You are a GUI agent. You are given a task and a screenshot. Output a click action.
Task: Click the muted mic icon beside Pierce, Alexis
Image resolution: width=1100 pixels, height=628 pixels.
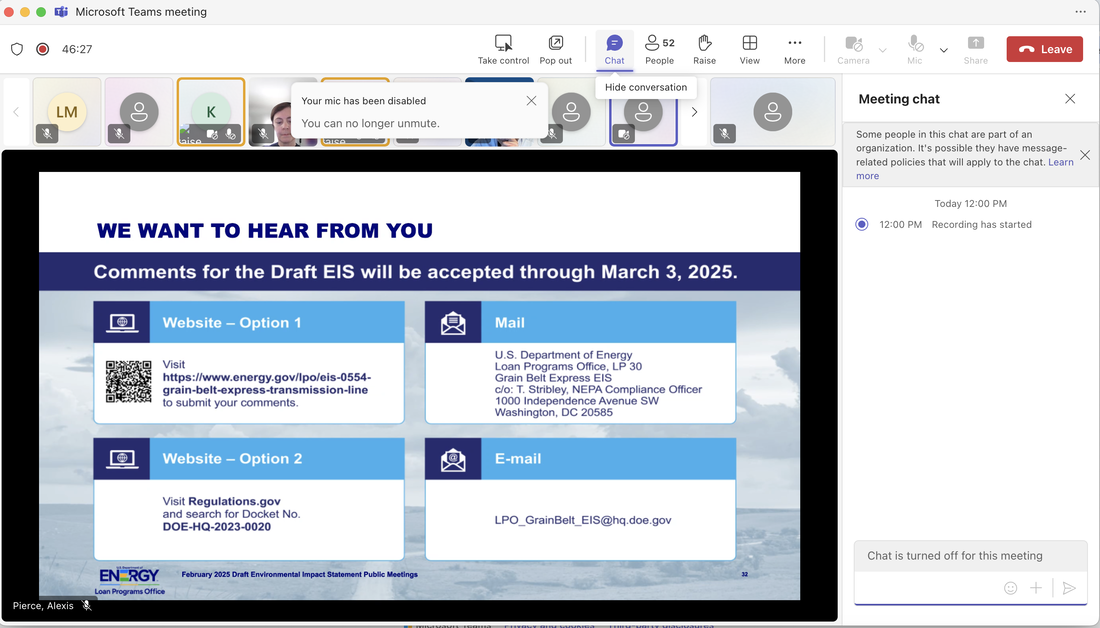(x=87, y=606)
